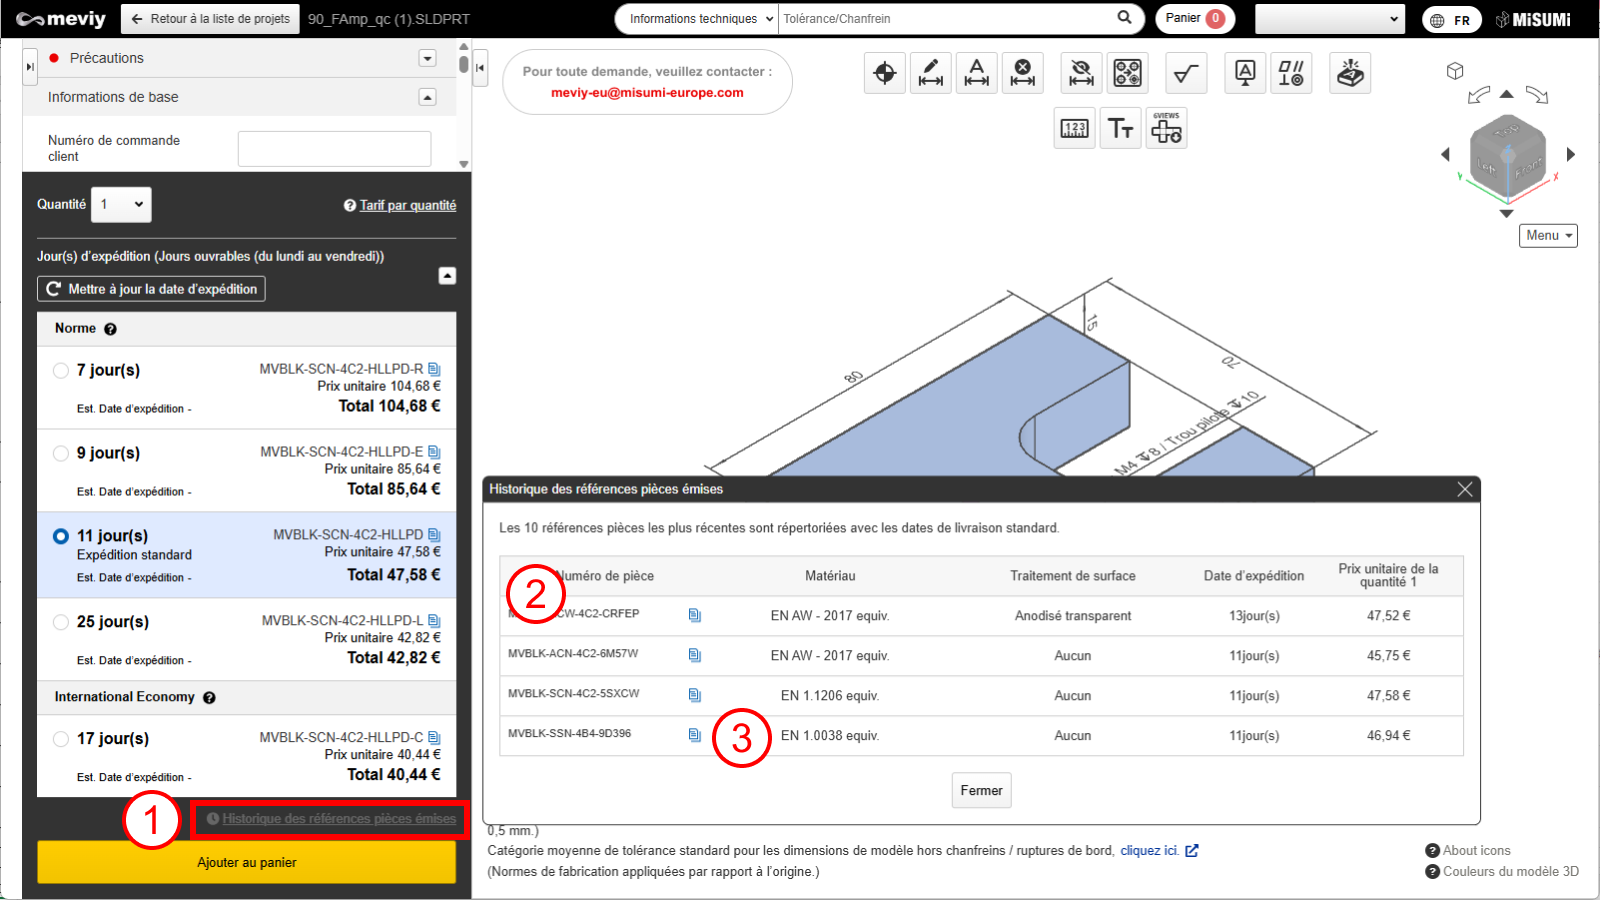Click the surface roughness checkmark tool icon

(x=1186, y=73)
